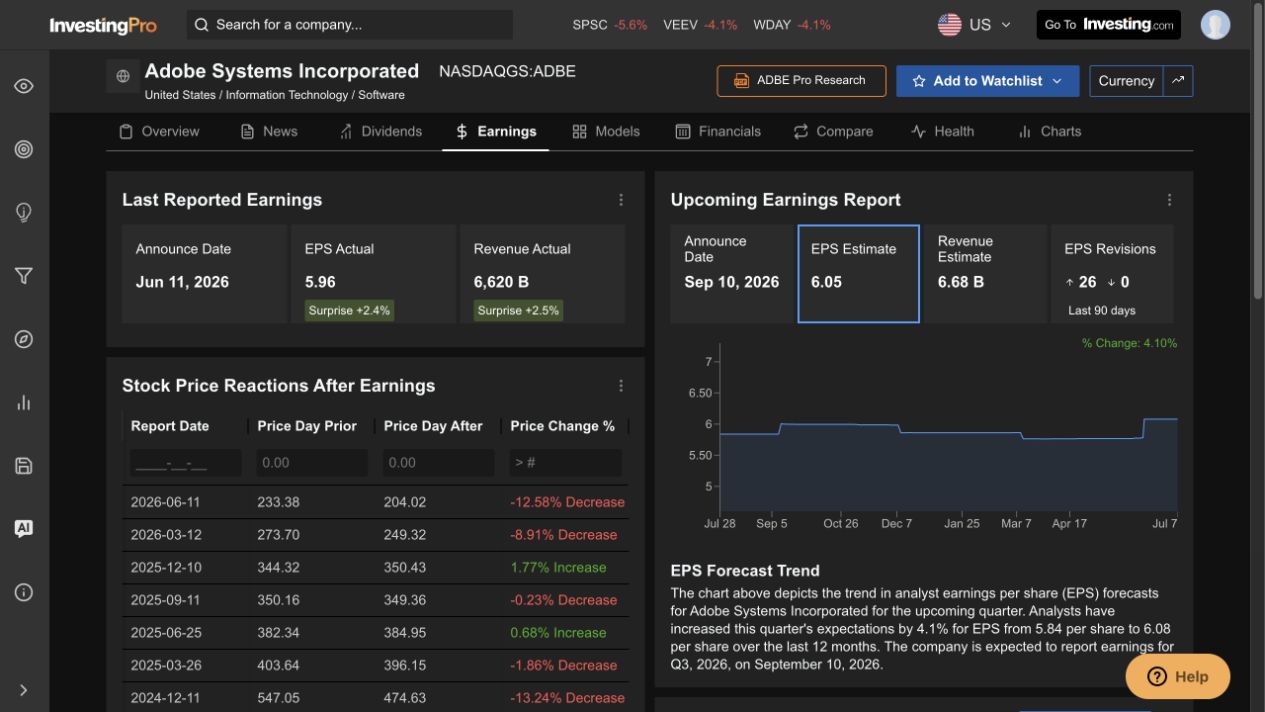Open the lightbulb ideas icon in sidebar
Image resolution: width=1265 pixels, height=712 pixels.
click(24, 212)
